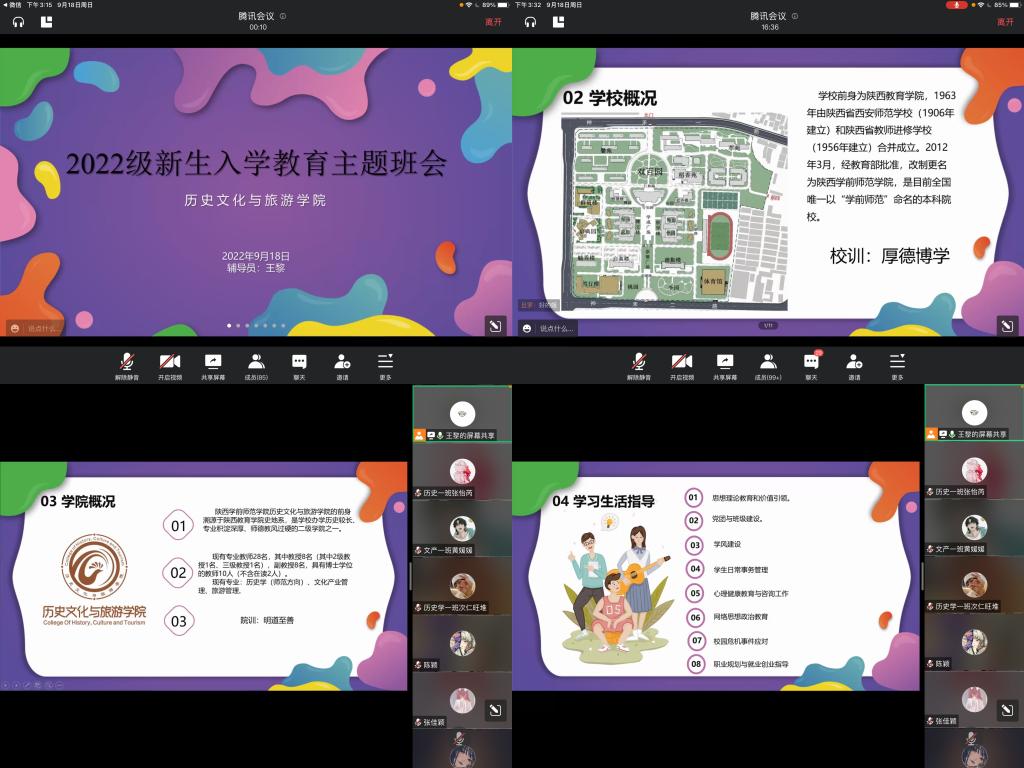
Task: Click the headphone audio icon beside the 微信 back link
Action: pyautogui.click(x=18, y=21)
